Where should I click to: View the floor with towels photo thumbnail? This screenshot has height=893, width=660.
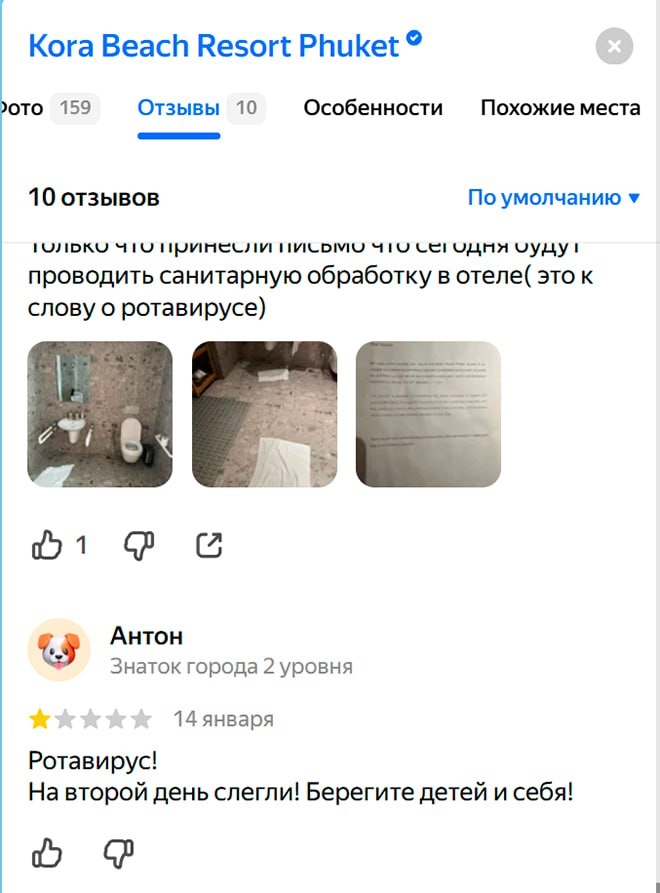coord(264,414)
